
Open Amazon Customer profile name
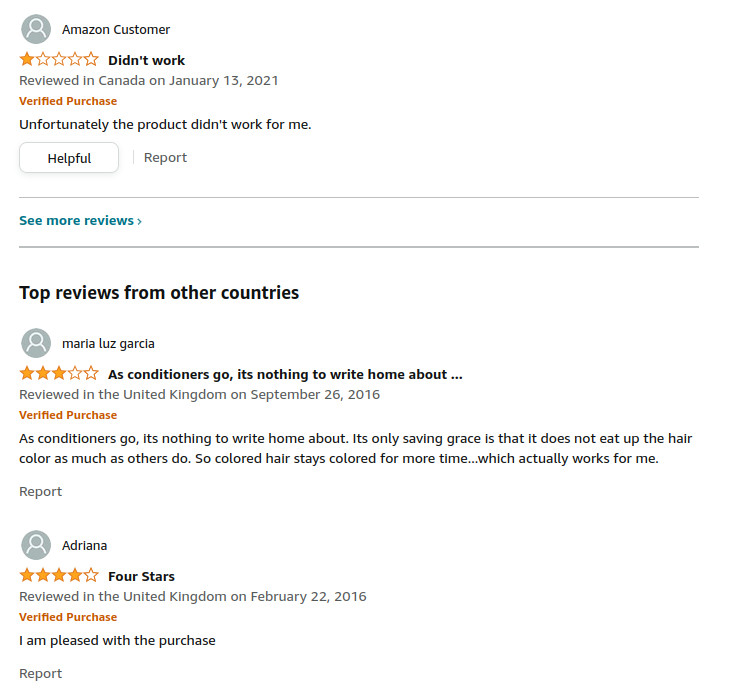(116, 29)
